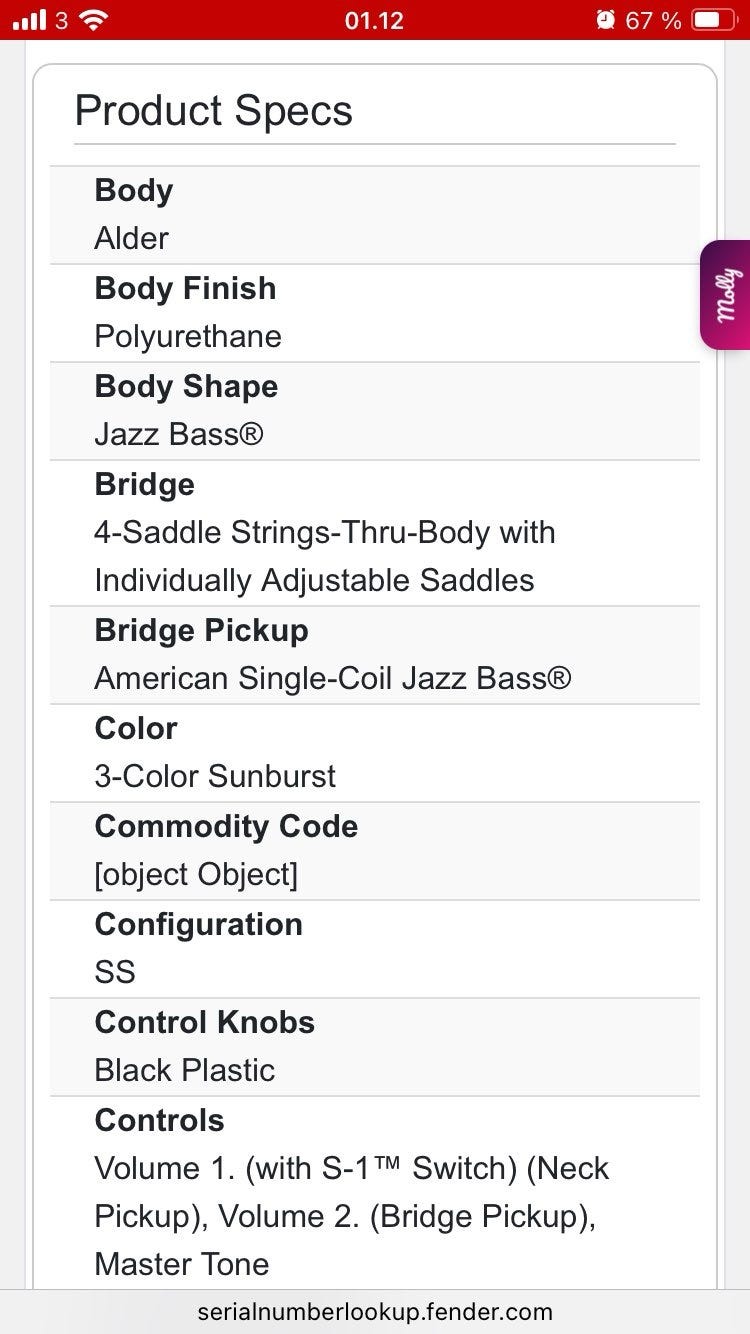The image size is (750, 1334).
Task: Tap the Wi-Fi status icon
Action: (x=94, y=20)
